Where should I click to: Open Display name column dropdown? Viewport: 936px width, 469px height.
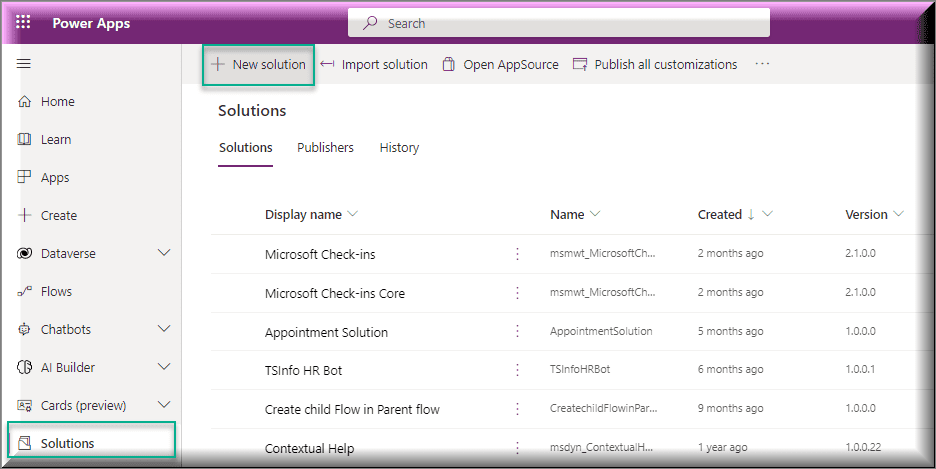pos(352,214)
